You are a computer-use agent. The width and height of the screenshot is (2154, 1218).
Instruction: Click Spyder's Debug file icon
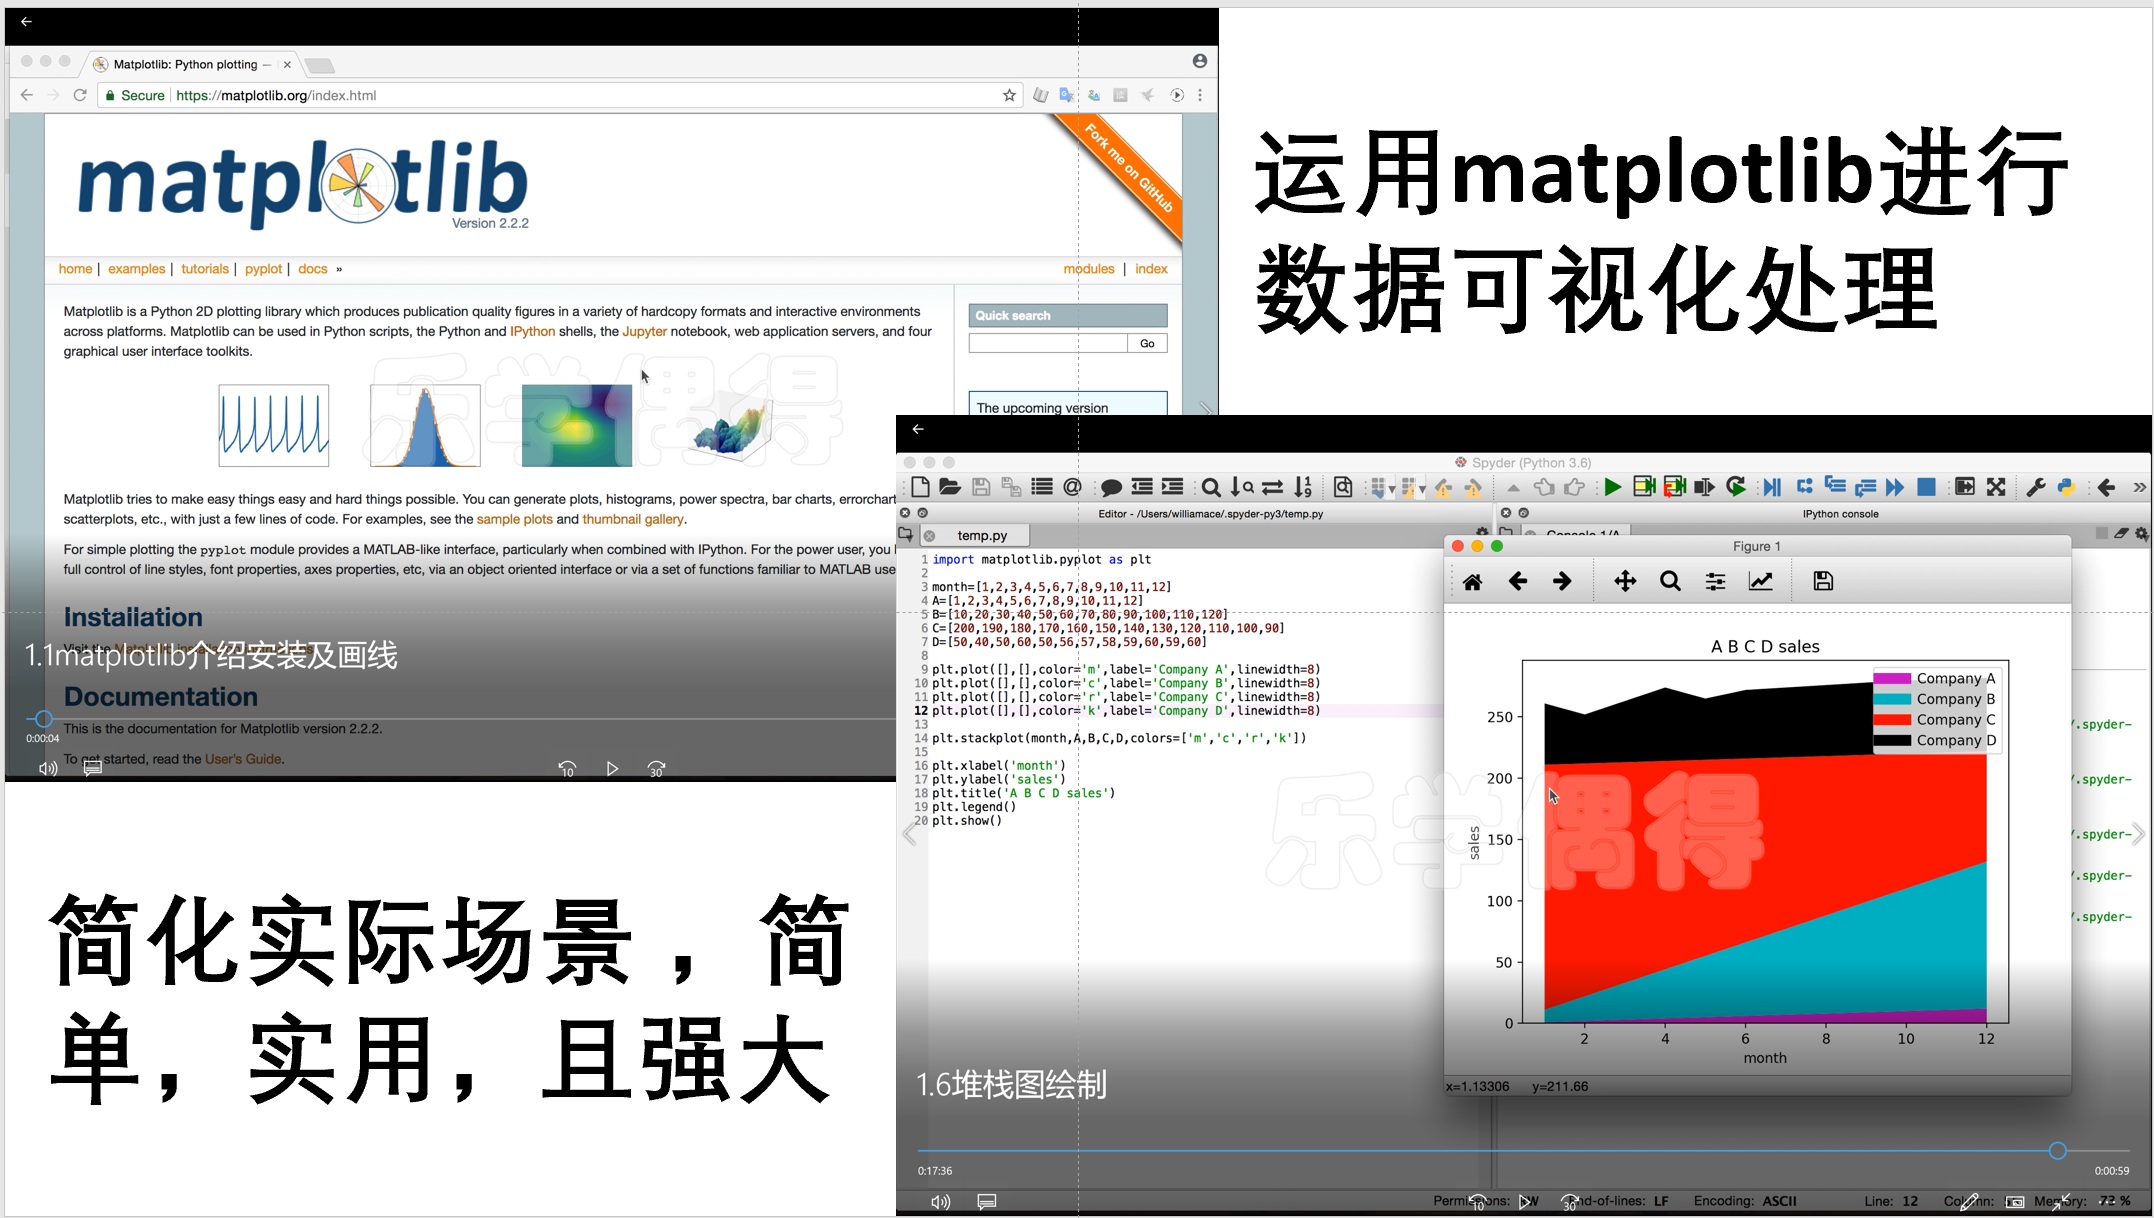point(1772,487)
